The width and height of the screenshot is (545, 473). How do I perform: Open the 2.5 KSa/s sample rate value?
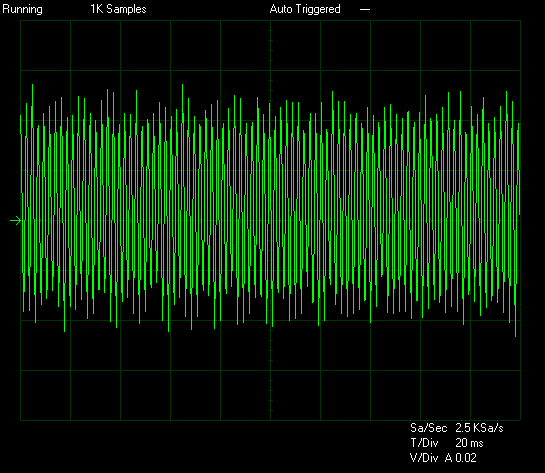click(x=479, y=428)
